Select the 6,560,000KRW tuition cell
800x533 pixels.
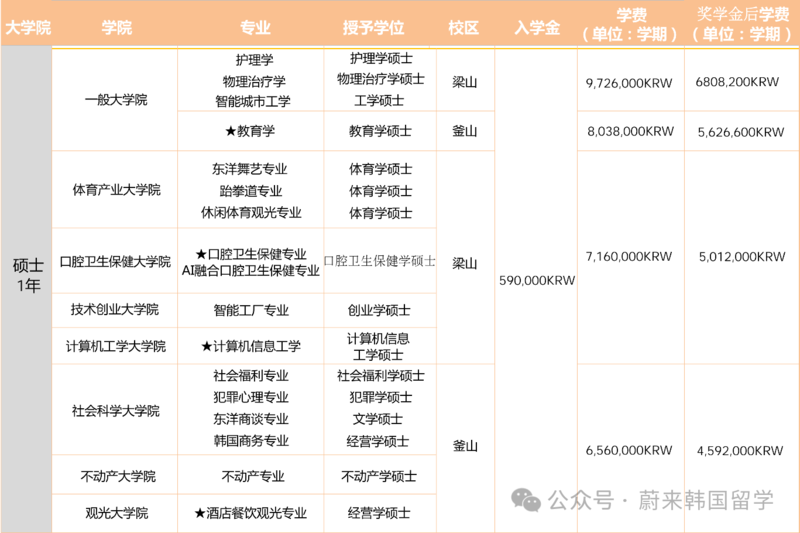[631, 449]
